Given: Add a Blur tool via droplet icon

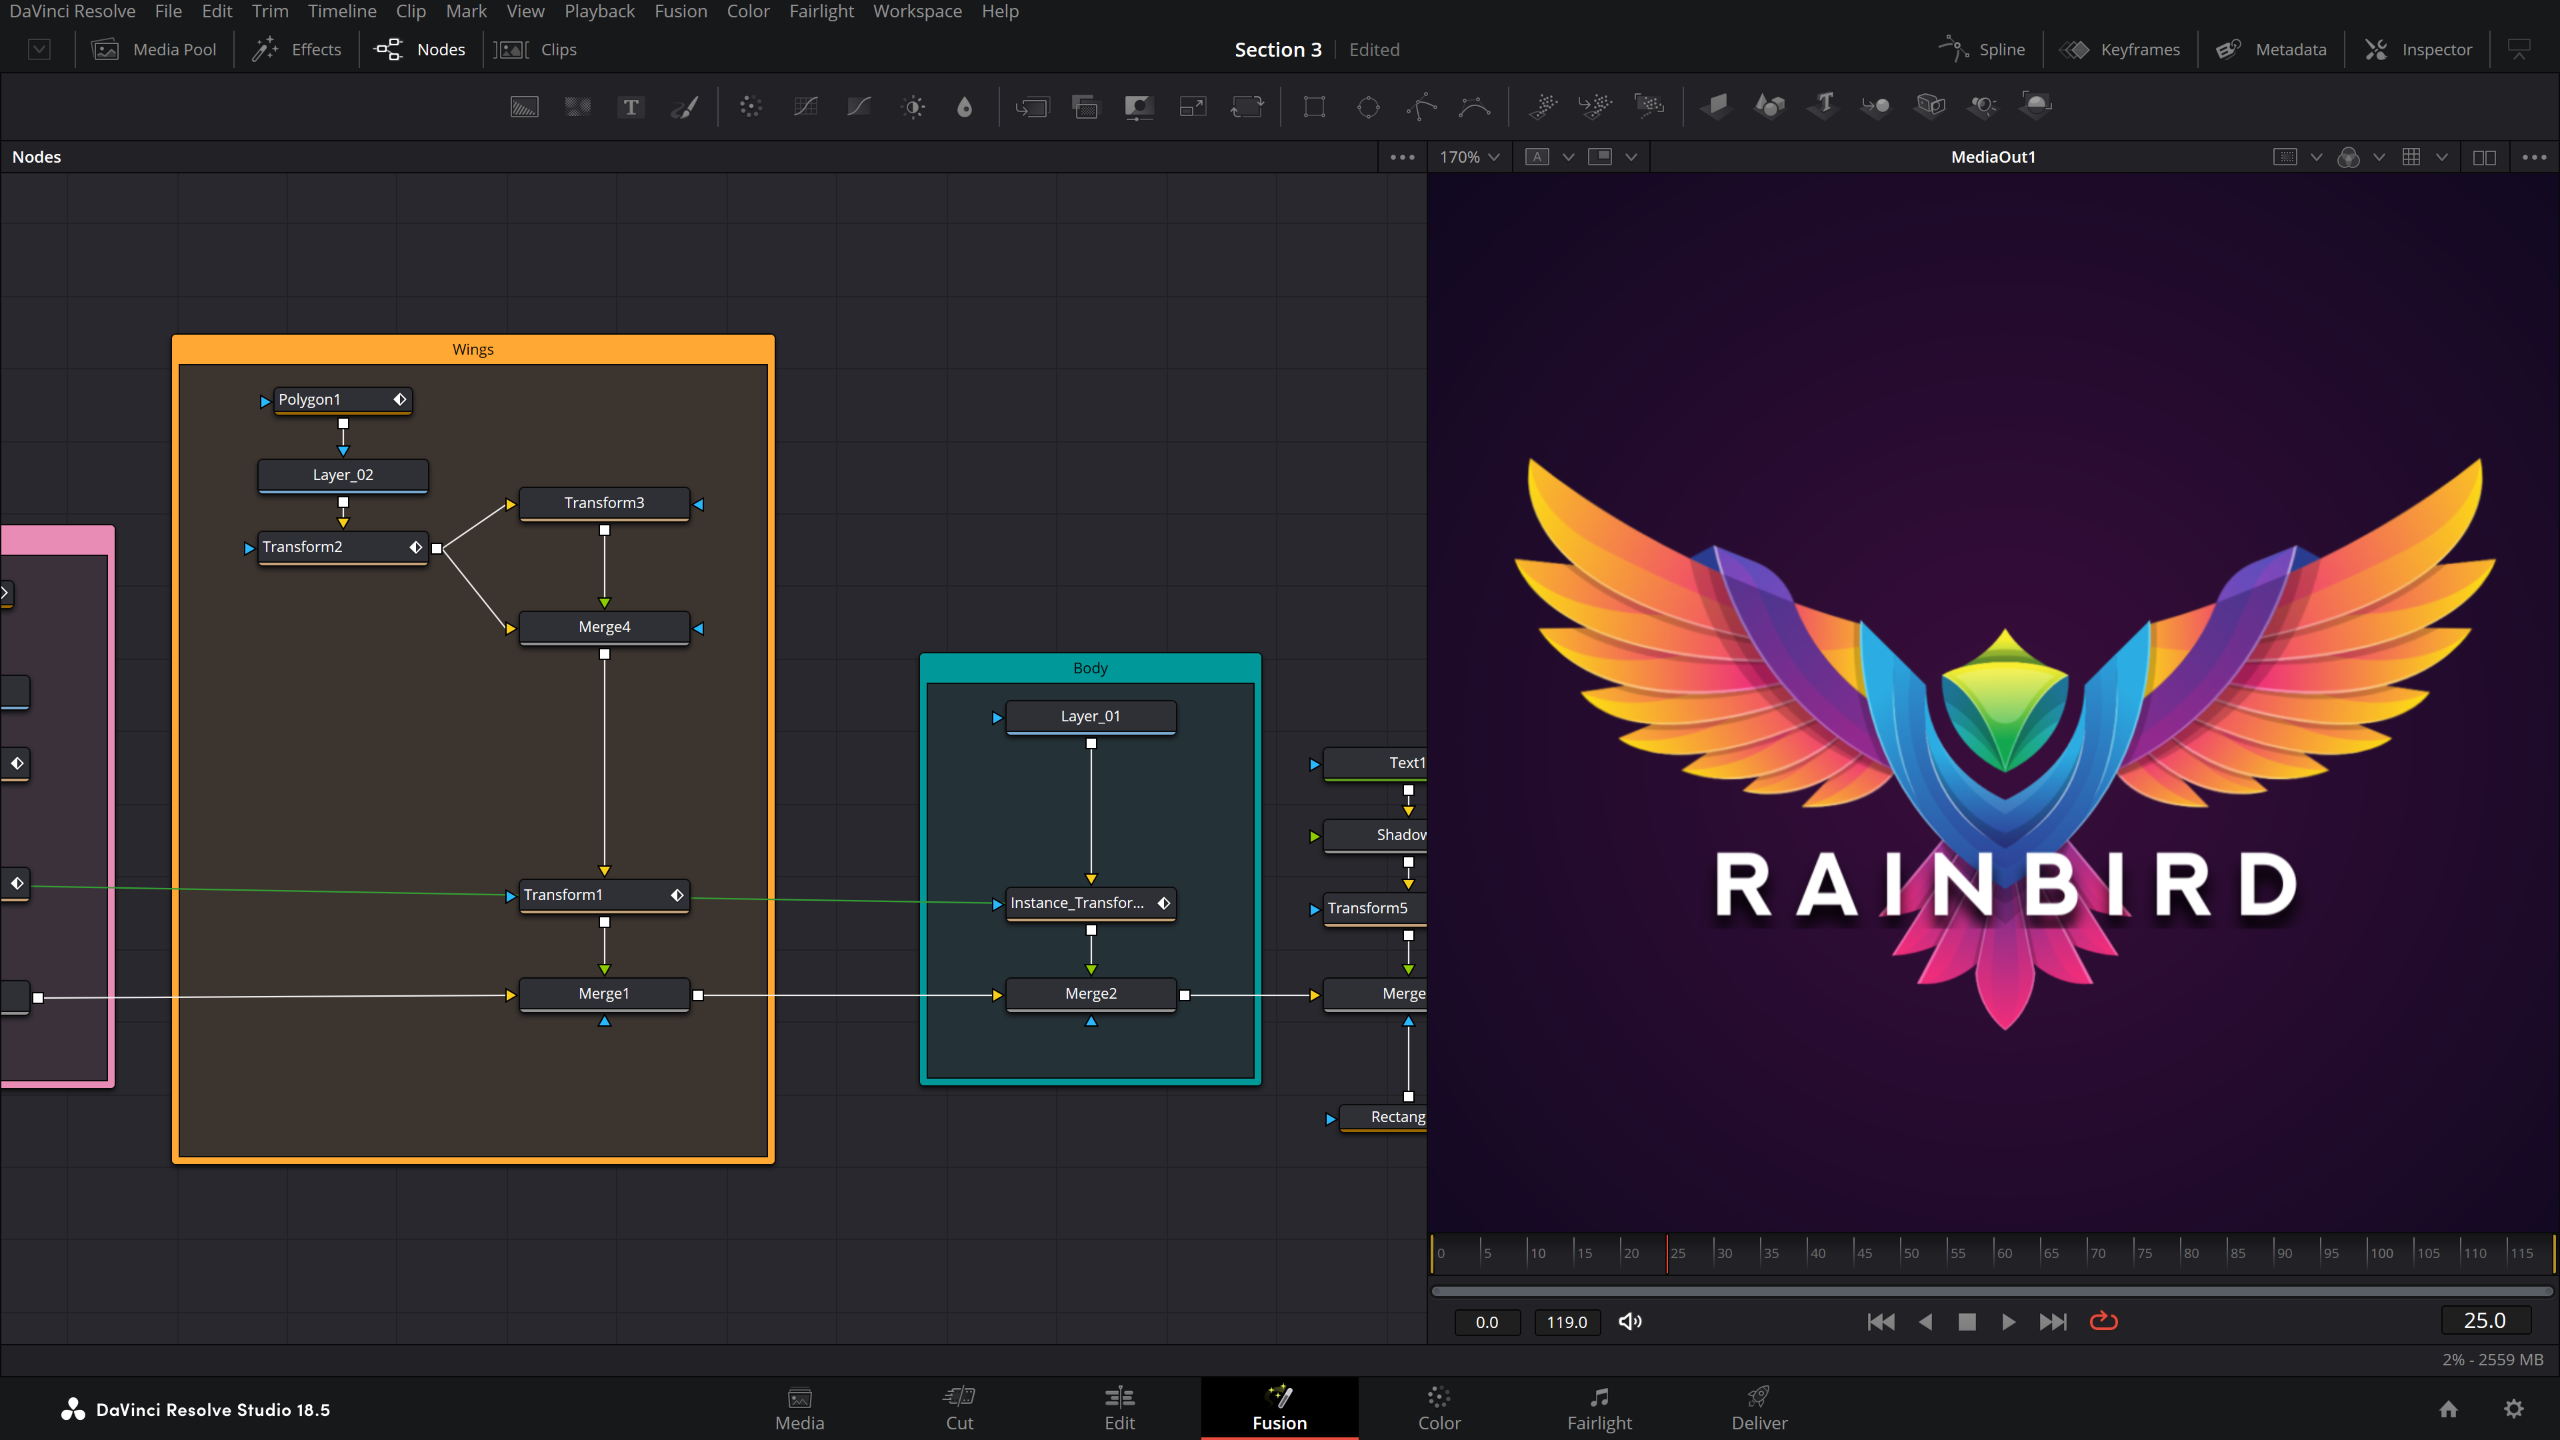Looking at the screenshot, I should click(965, 107).
